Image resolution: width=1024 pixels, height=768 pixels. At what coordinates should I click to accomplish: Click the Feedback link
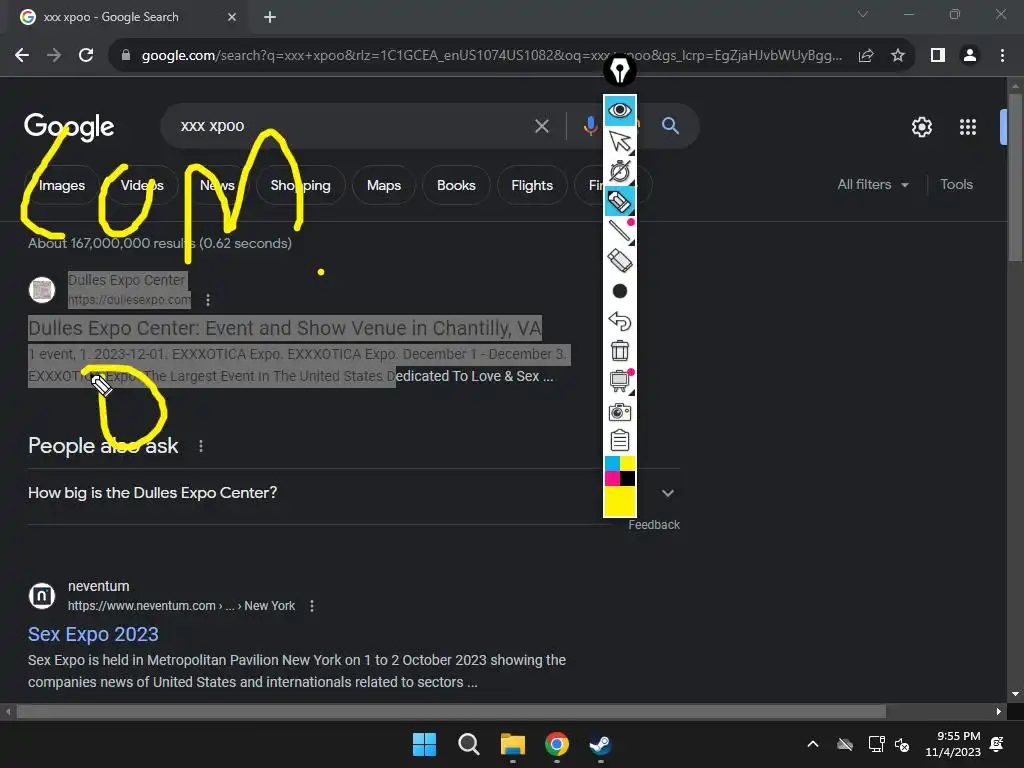click(654, 525)
